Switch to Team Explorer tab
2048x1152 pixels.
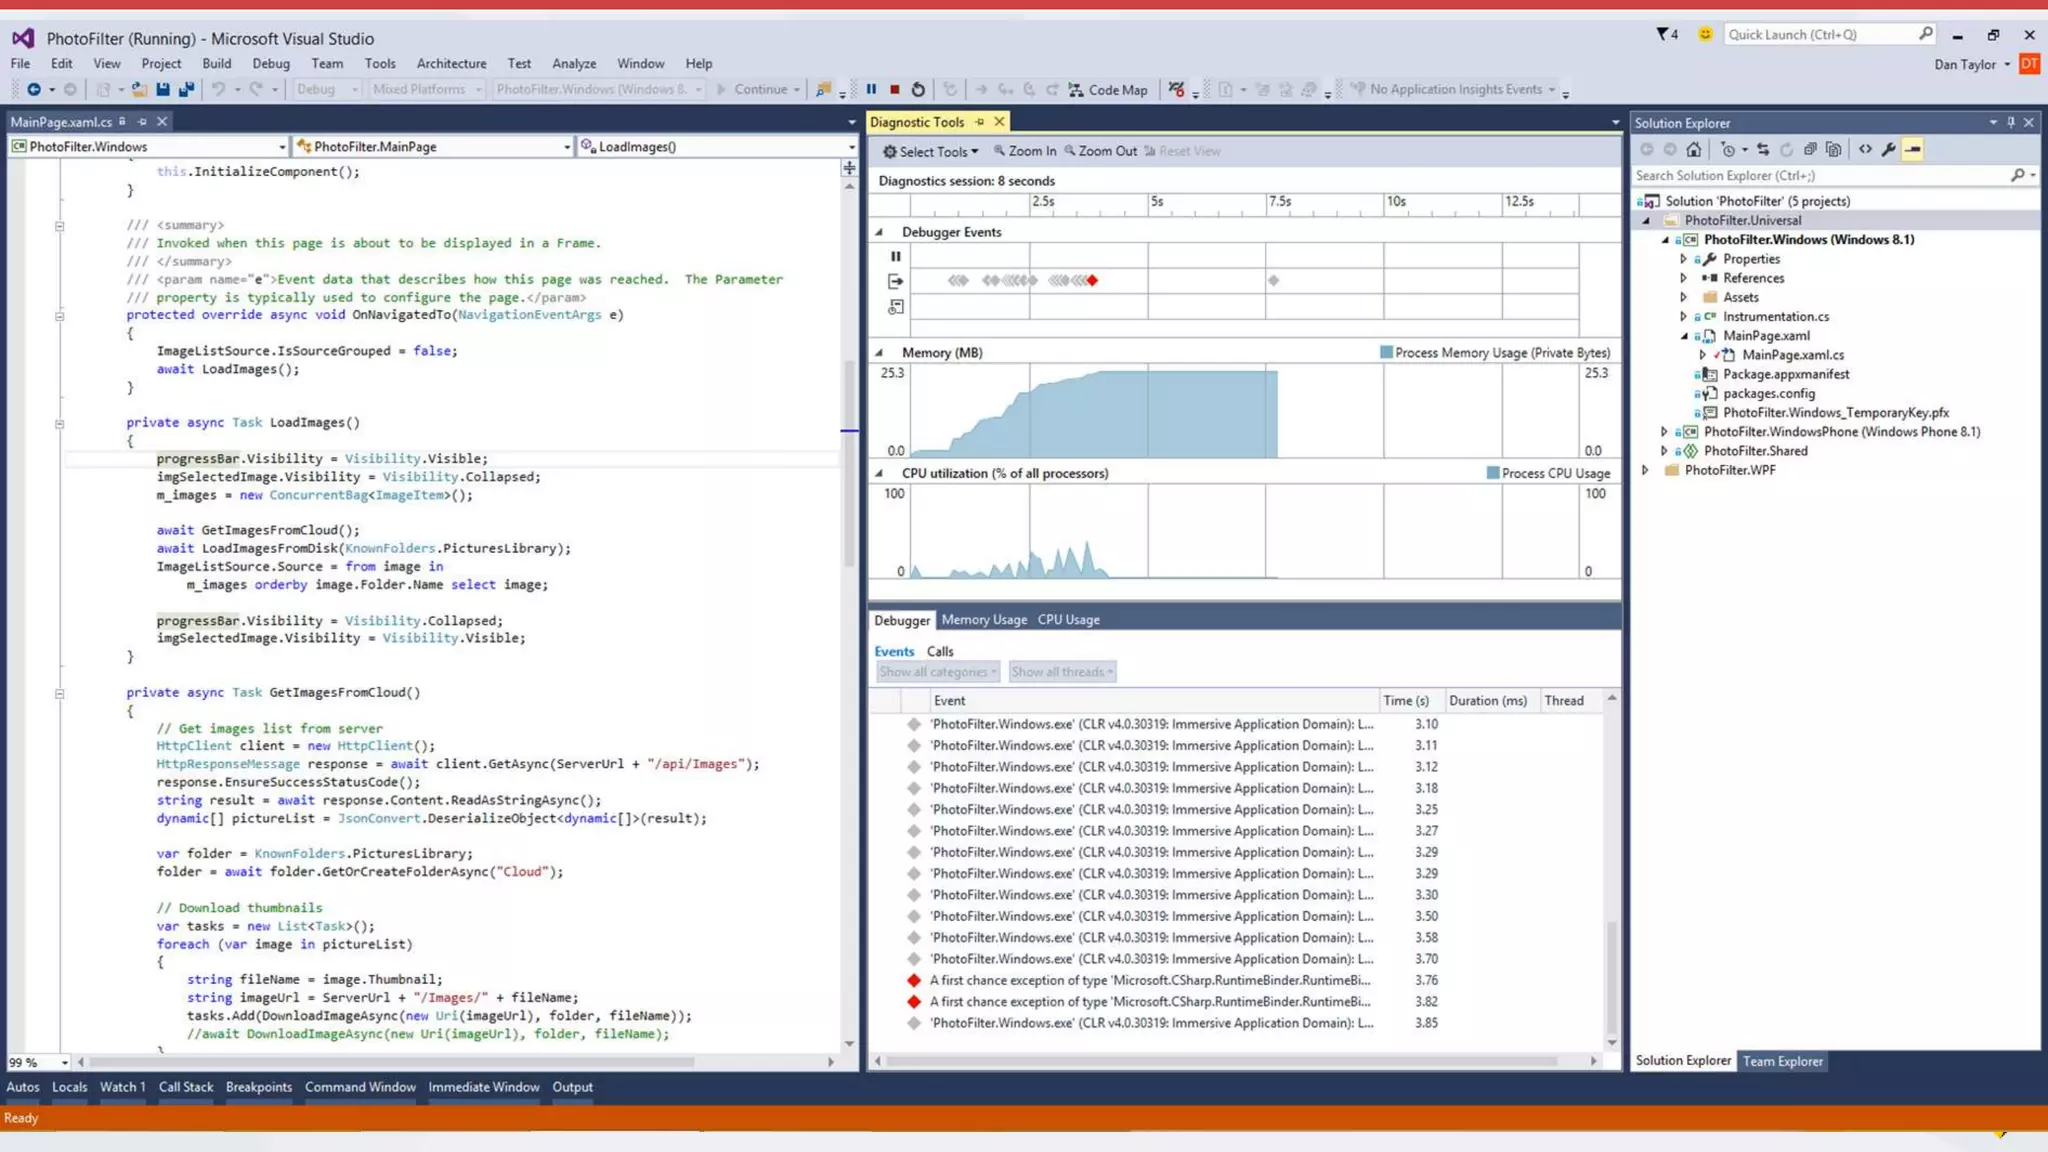pos(1783,1061)
